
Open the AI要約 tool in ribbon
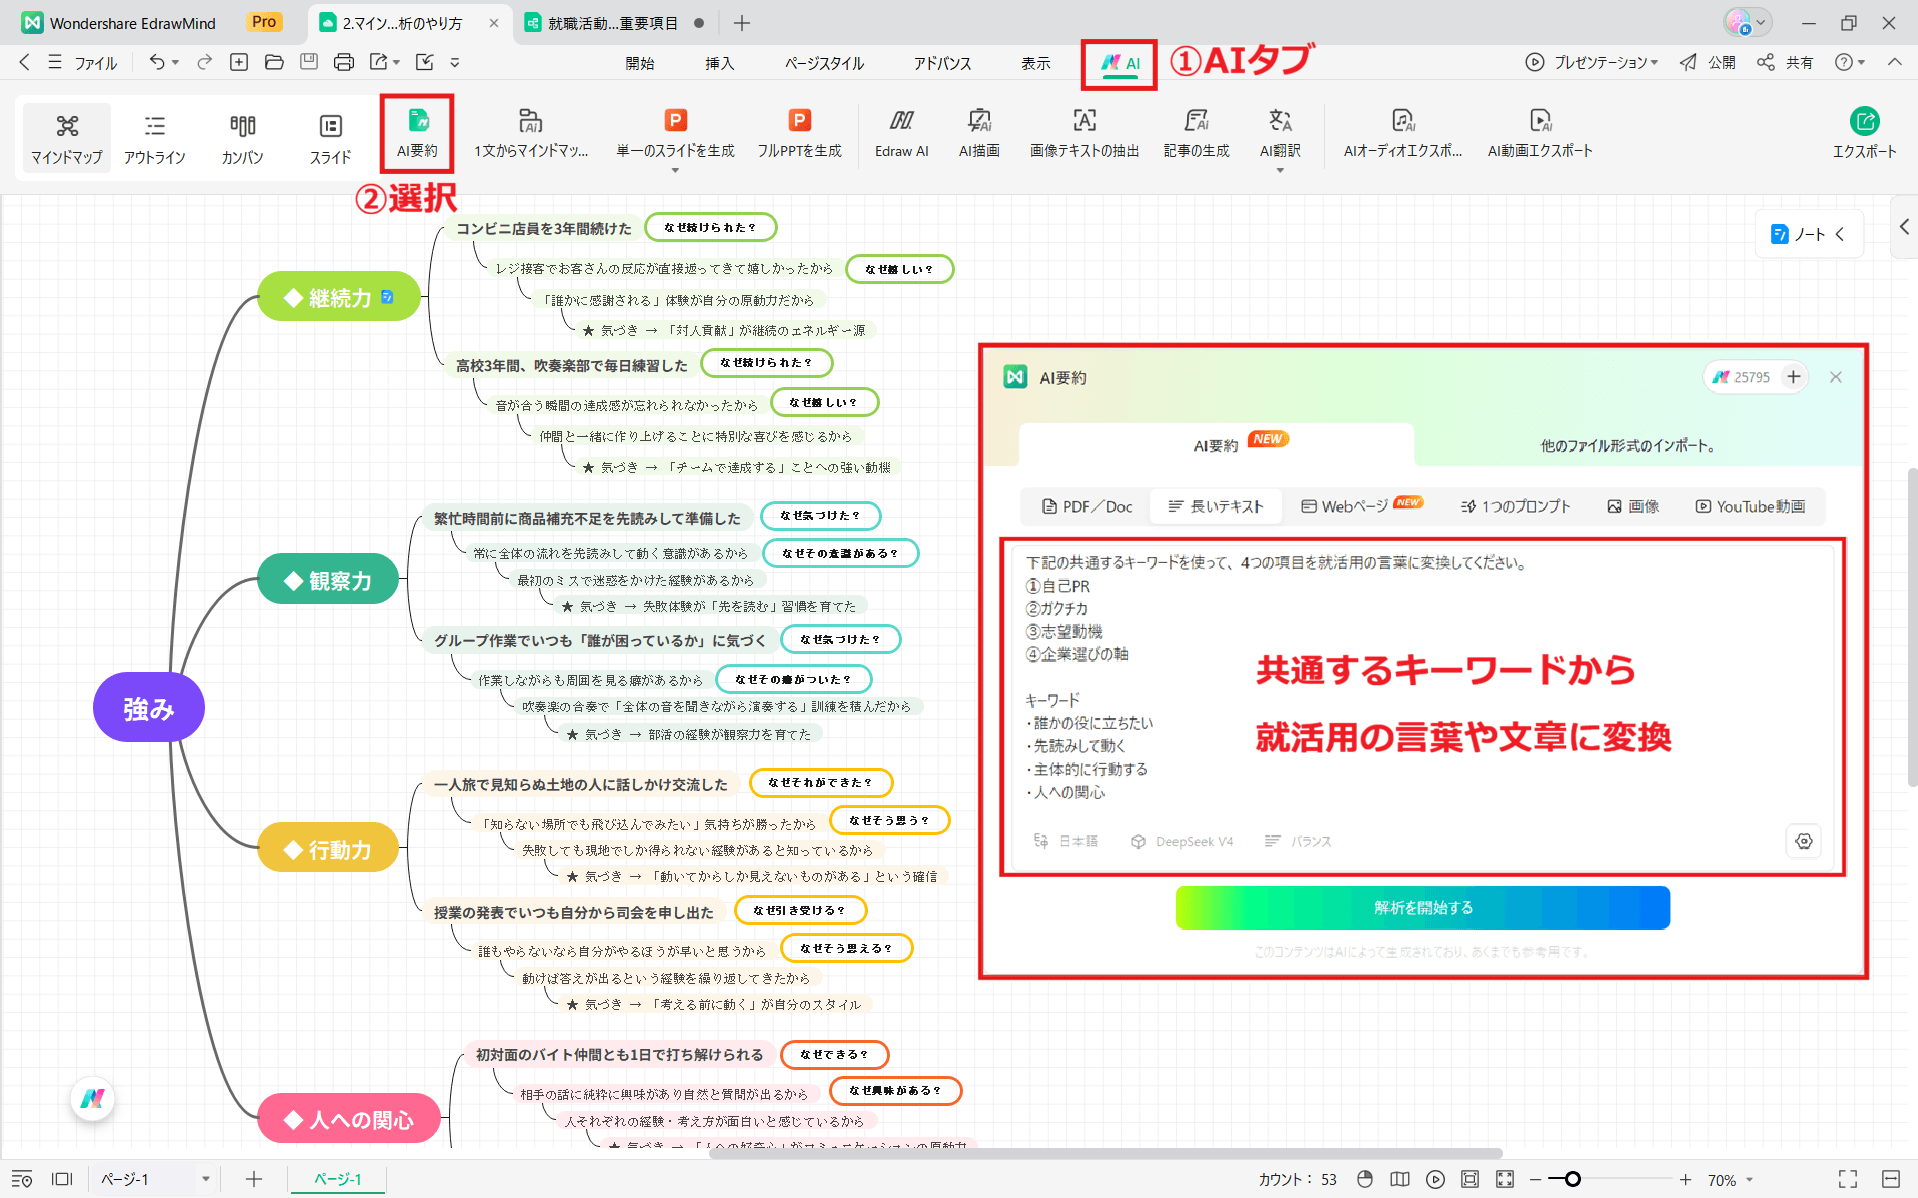(x=417, y=133)
